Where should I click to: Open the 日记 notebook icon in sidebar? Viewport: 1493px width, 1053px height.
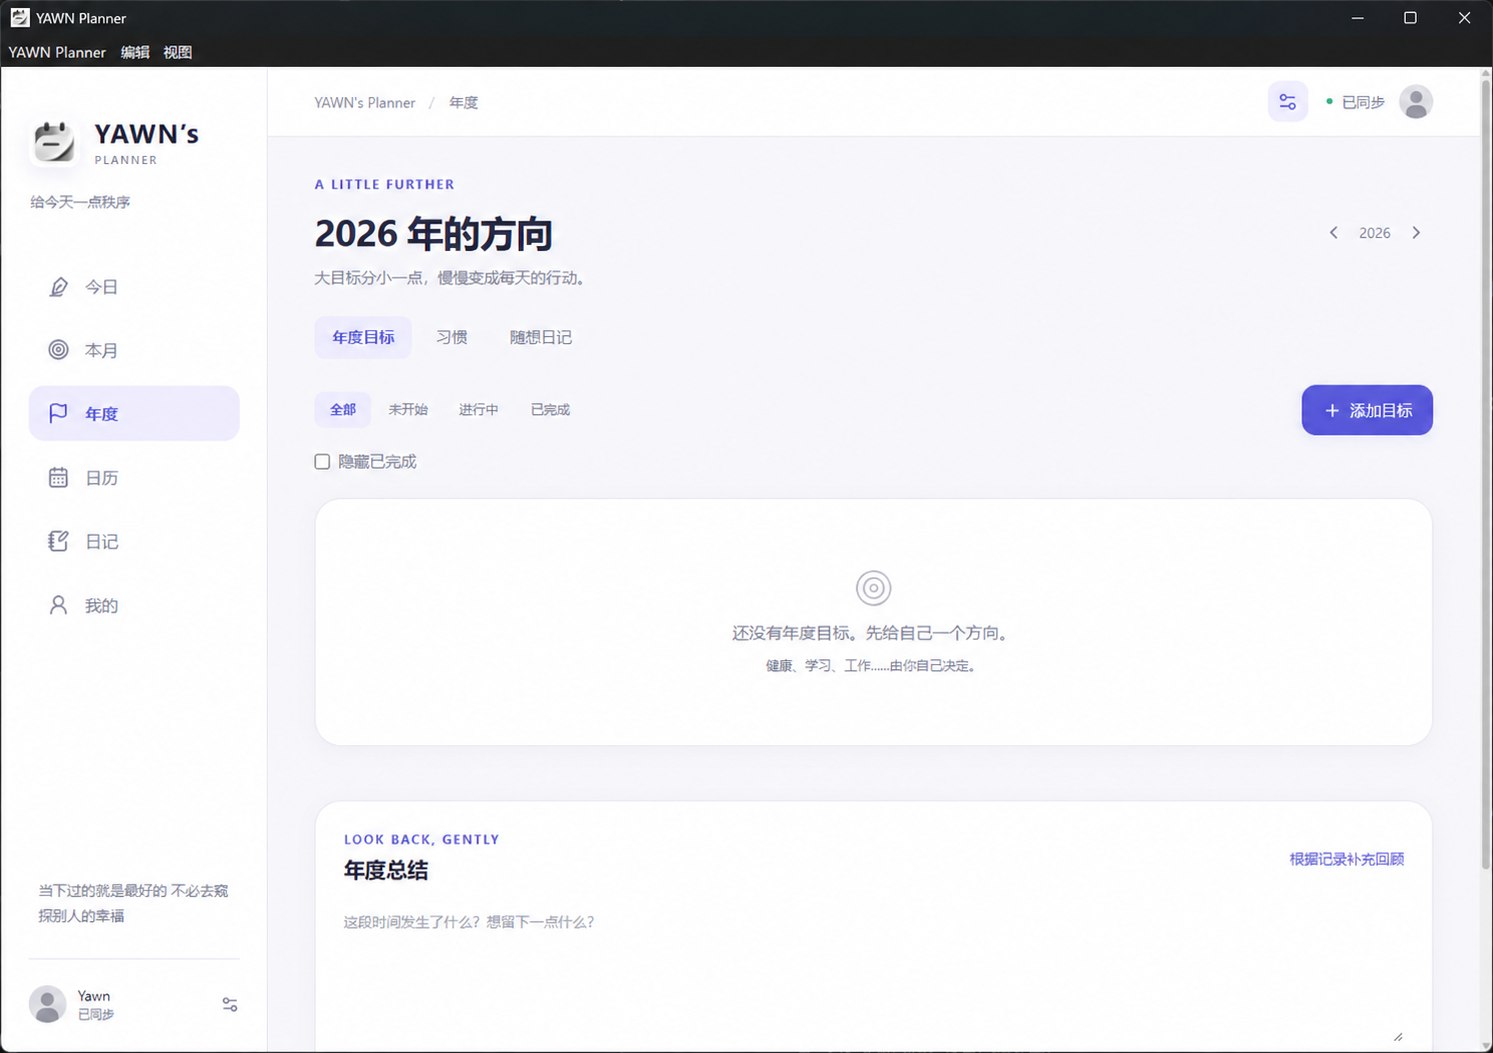[59, 541]
